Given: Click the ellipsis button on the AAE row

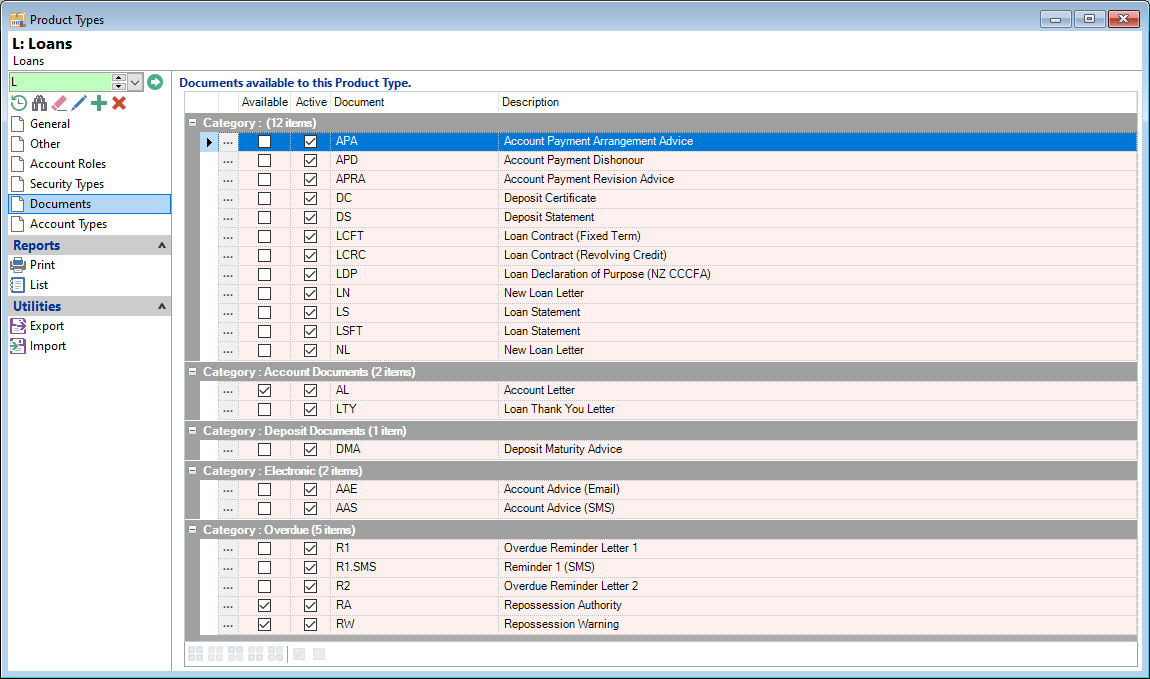Looking at the screenshot, I should 228,490.
